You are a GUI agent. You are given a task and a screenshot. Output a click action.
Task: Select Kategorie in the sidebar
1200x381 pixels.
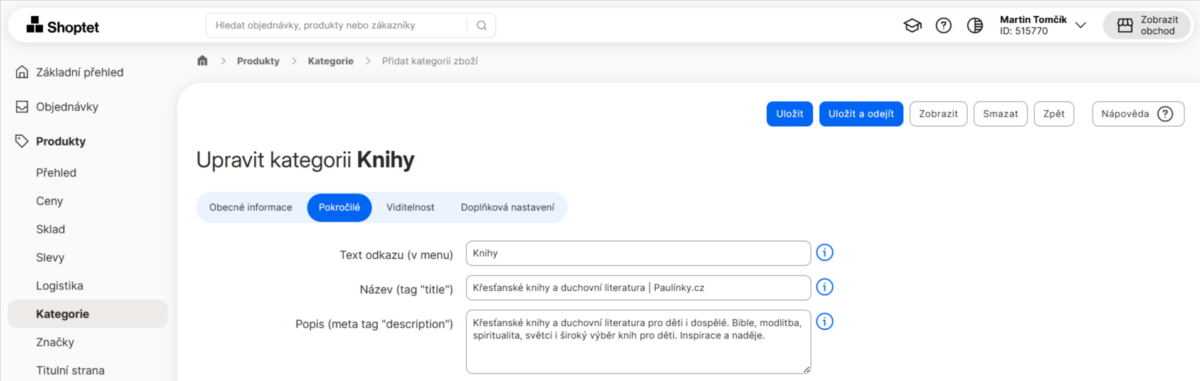88,314
